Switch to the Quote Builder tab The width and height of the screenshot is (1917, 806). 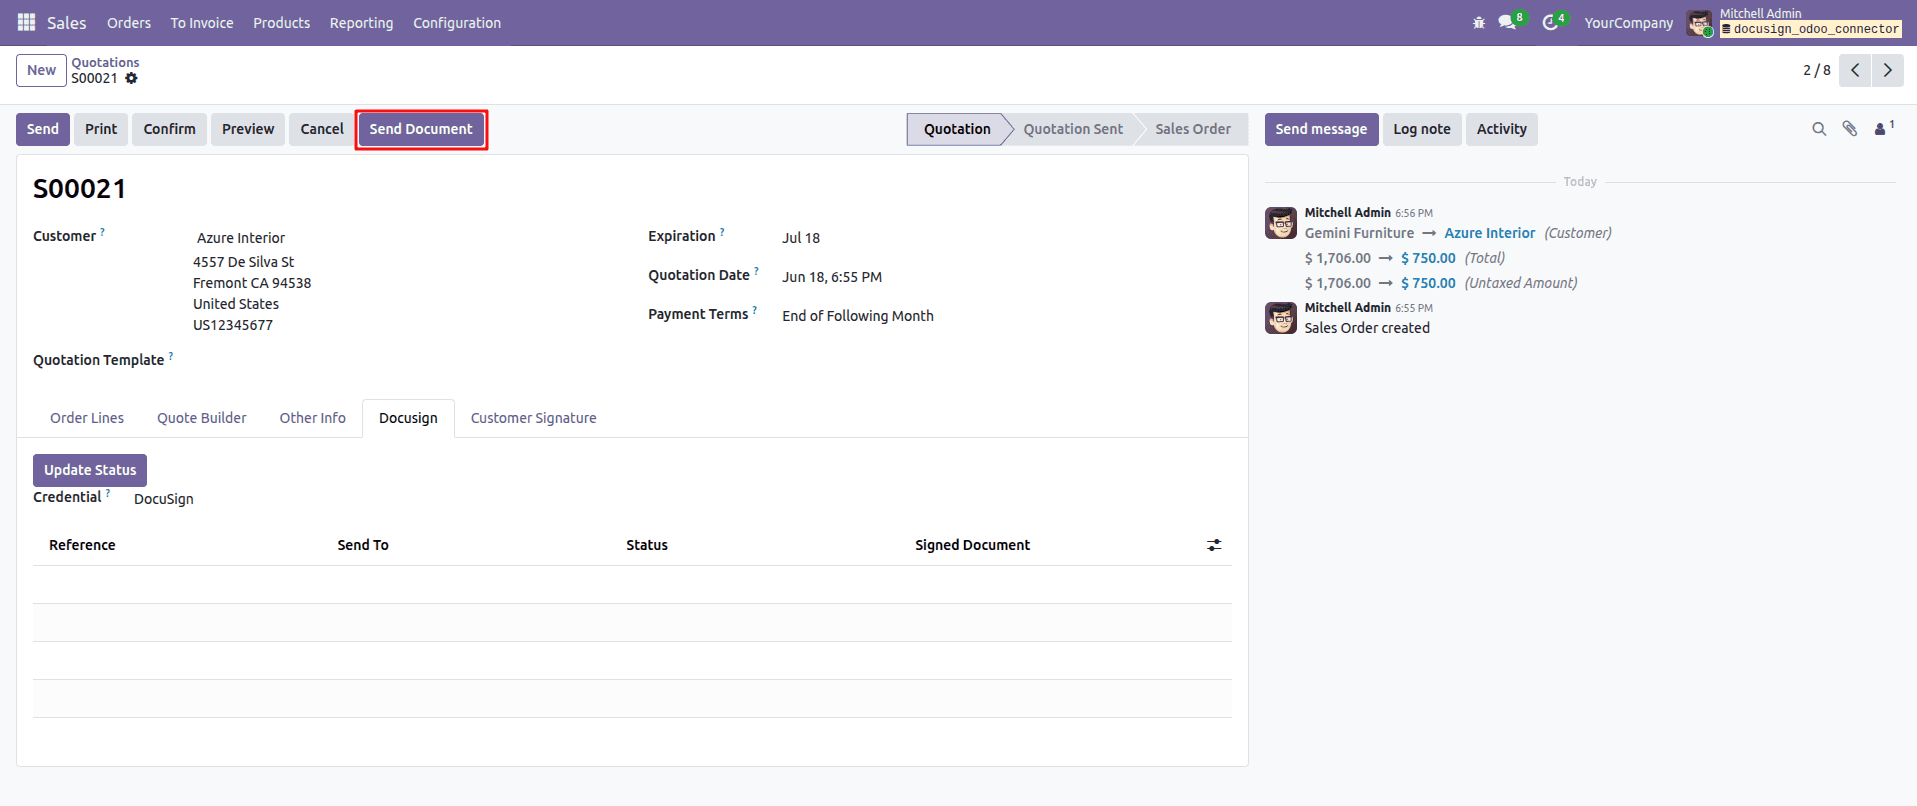[202, 418]
